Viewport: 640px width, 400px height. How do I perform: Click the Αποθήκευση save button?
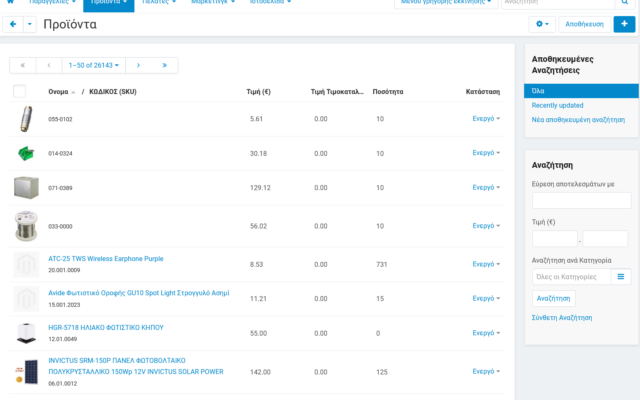pyautogui.click(x=584, y=24)
